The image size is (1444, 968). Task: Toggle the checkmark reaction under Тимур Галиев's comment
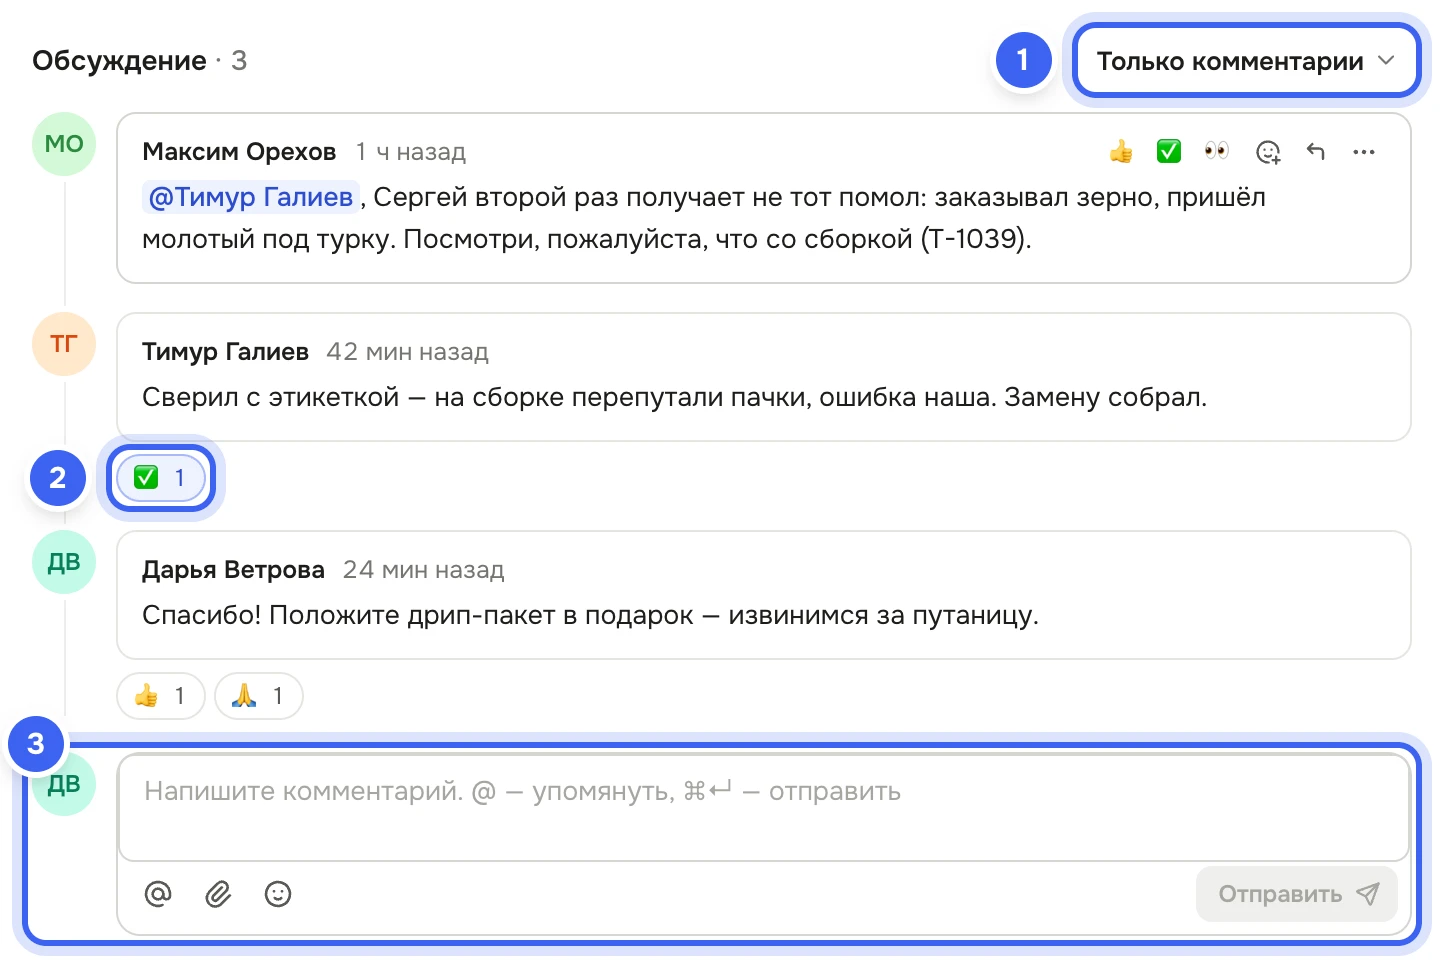(x=161, y=478)
